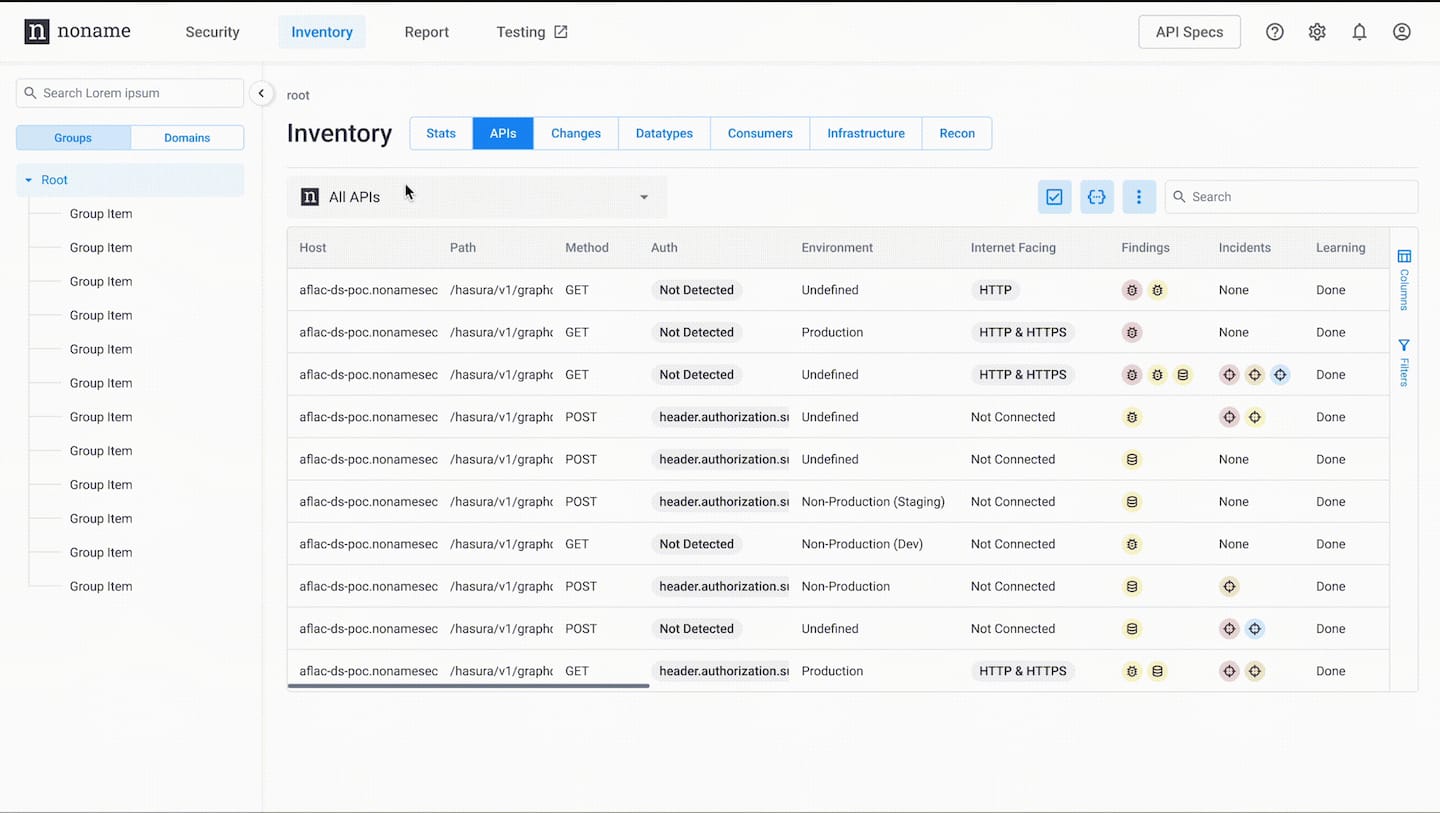1440x813 pixels.
Task: Switch to the Datatypes tab
Action: click(664, 133)
